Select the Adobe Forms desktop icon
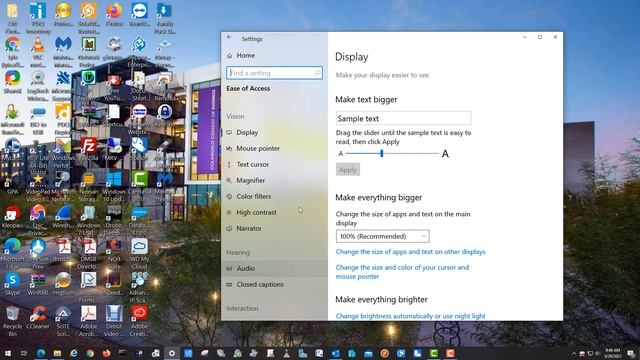This screenshot has height=360, width=640. [89, 288]
